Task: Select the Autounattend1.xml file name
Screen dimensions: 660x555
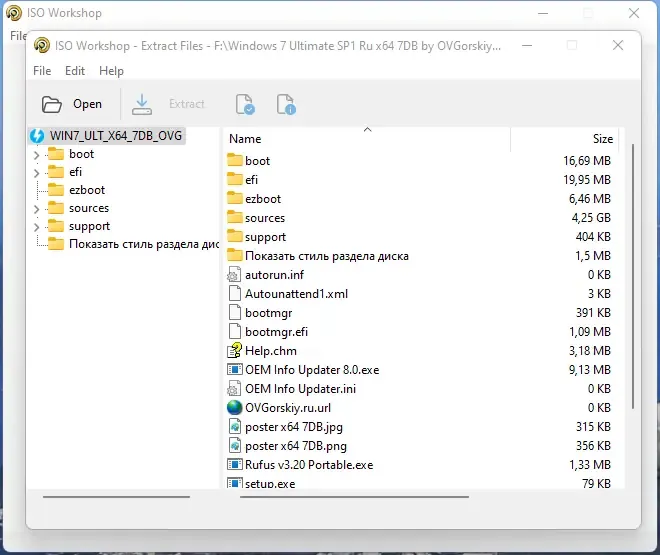Action: [x=296, y=294]
